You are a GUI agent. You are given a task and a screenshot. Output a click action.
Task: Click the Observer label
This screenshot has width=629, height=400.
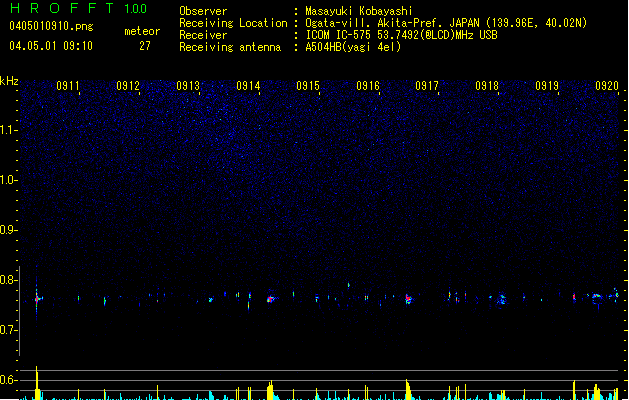203,11
